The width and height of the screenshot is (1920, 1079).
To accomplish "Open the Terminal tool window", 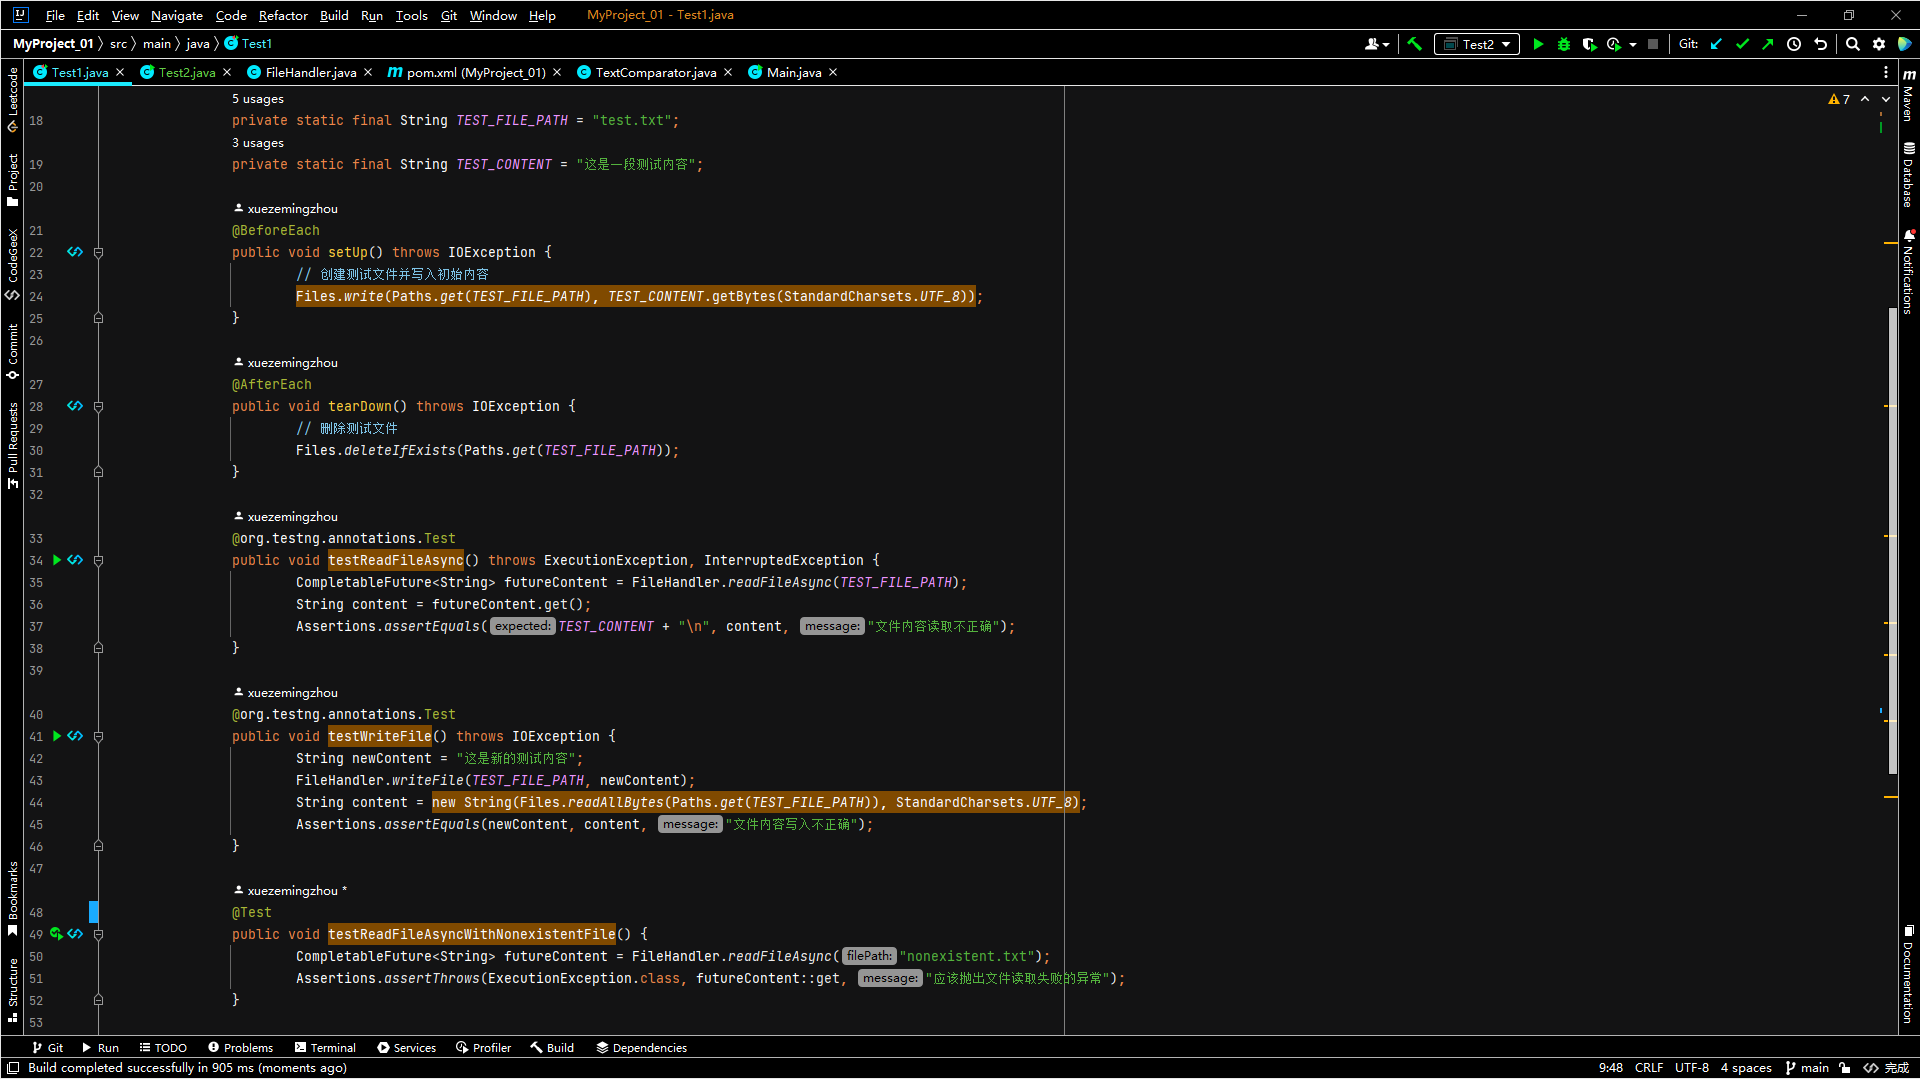I will (325, 1048).
